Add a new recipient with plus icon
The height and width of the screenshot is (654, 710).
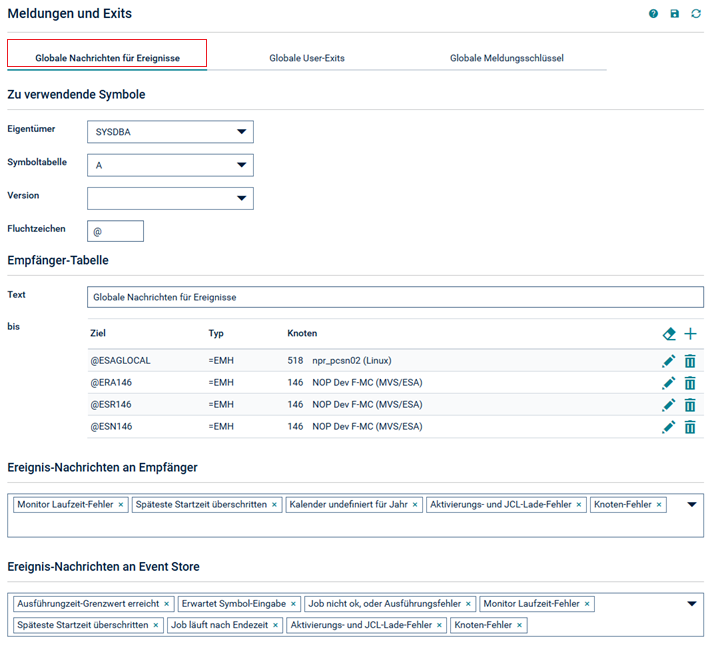[x=690, y=334]
